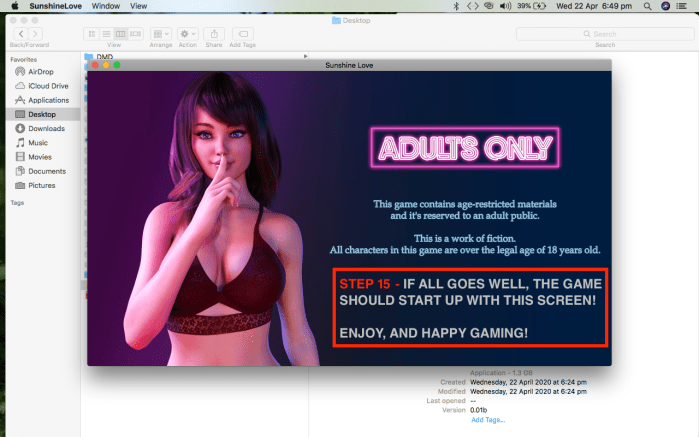Open the Documents folder in sidebar
The image size is (699, 437).
pyautogui.click(x=46, y=171)
